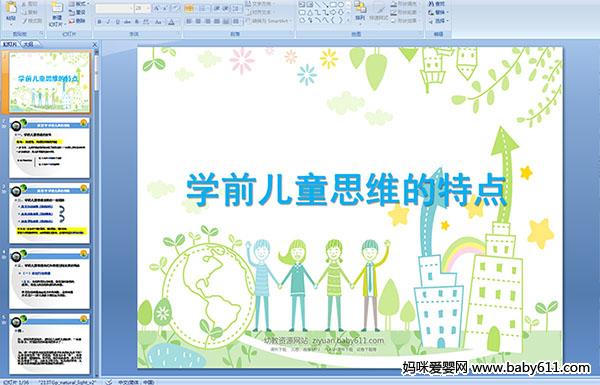The image size is (600, 385).
Task: Open the Select dropdown in Editing group
Action: click(438, 21)
